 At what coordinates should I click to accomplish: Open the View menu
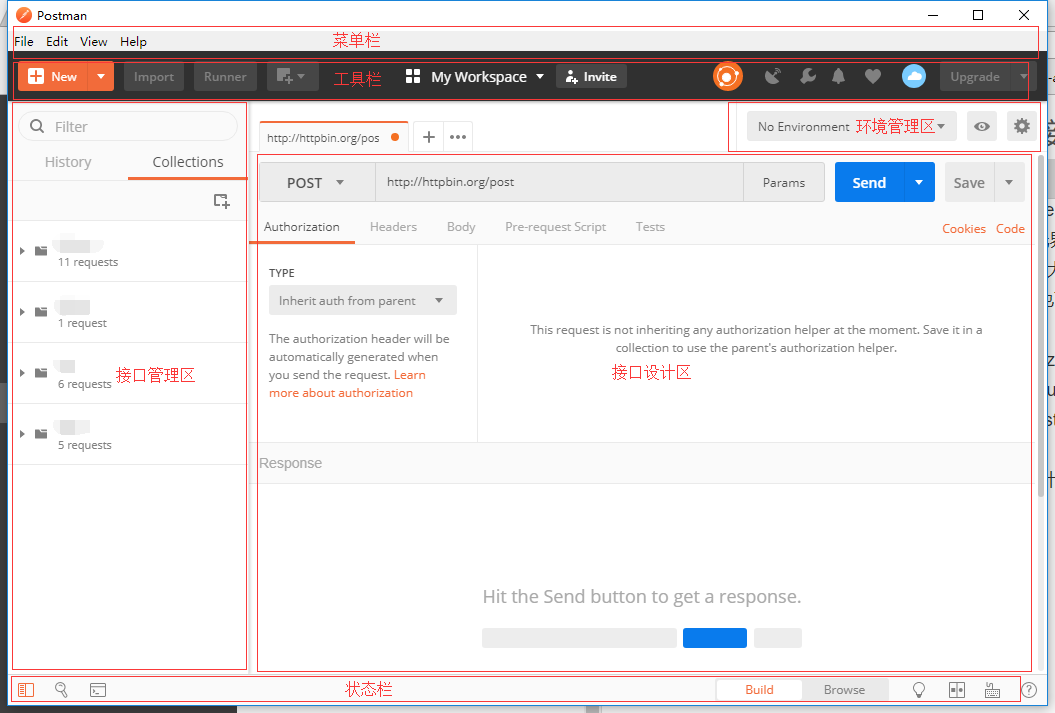tap(94, 42)
